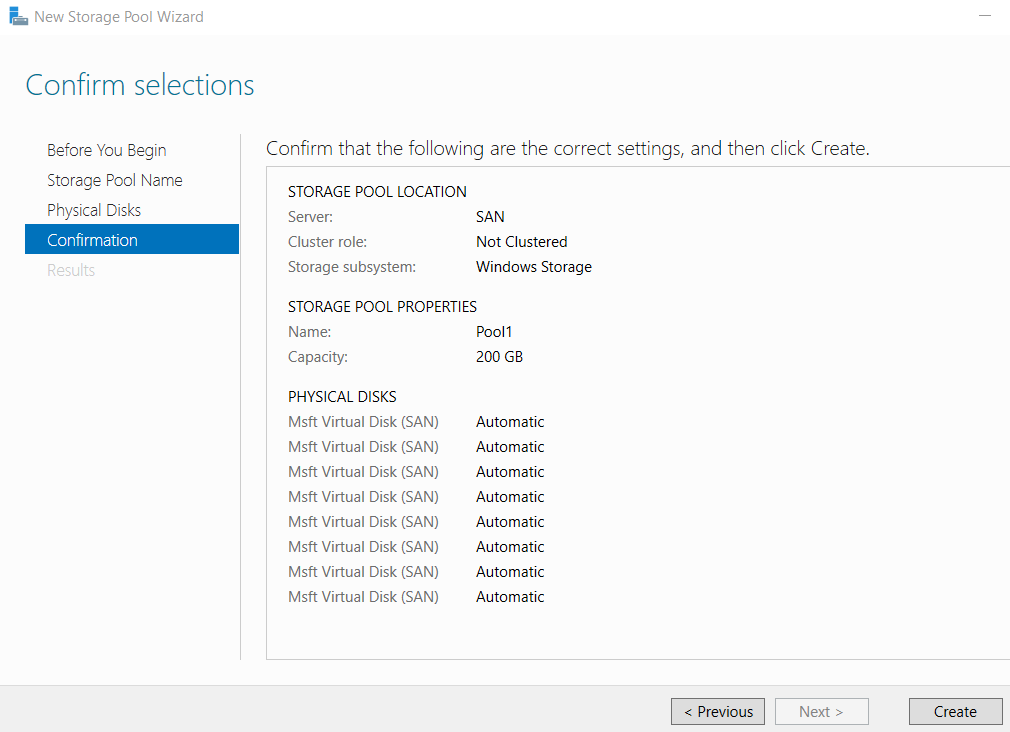1010x732 pixels.
Task: Click the Windows Storage subsystem value
Action: click(533, 267)
